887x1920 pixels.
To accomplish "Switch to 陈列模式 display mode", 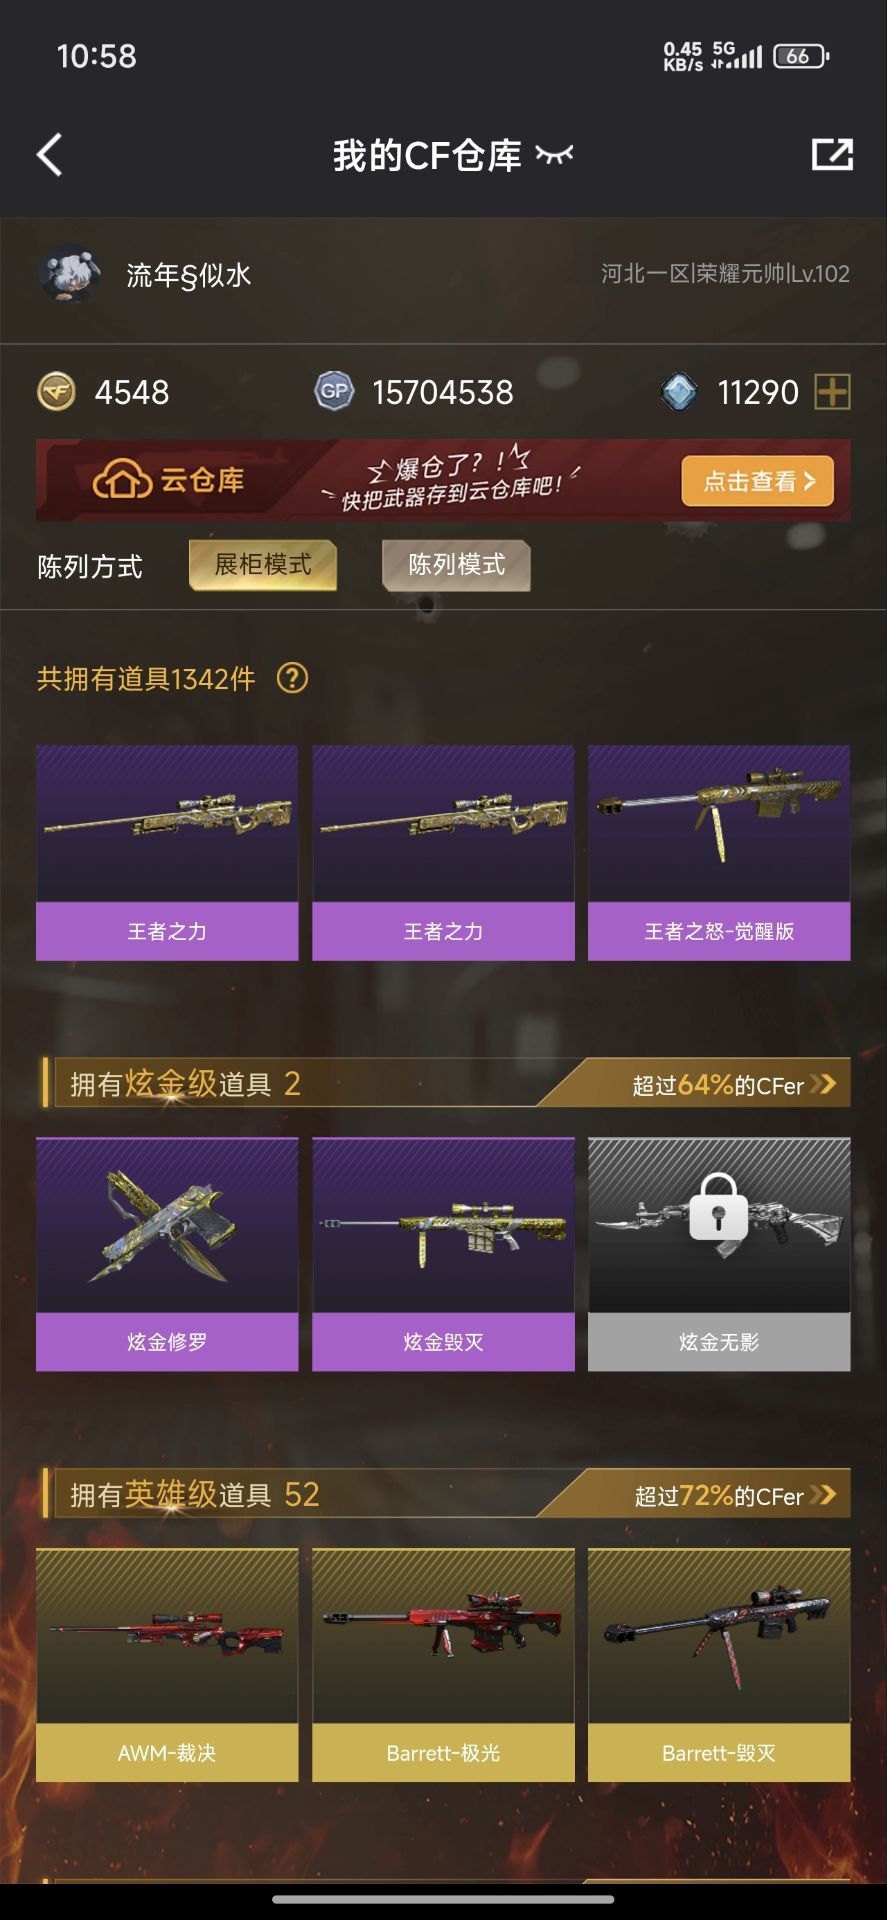I will coord(456,565).
